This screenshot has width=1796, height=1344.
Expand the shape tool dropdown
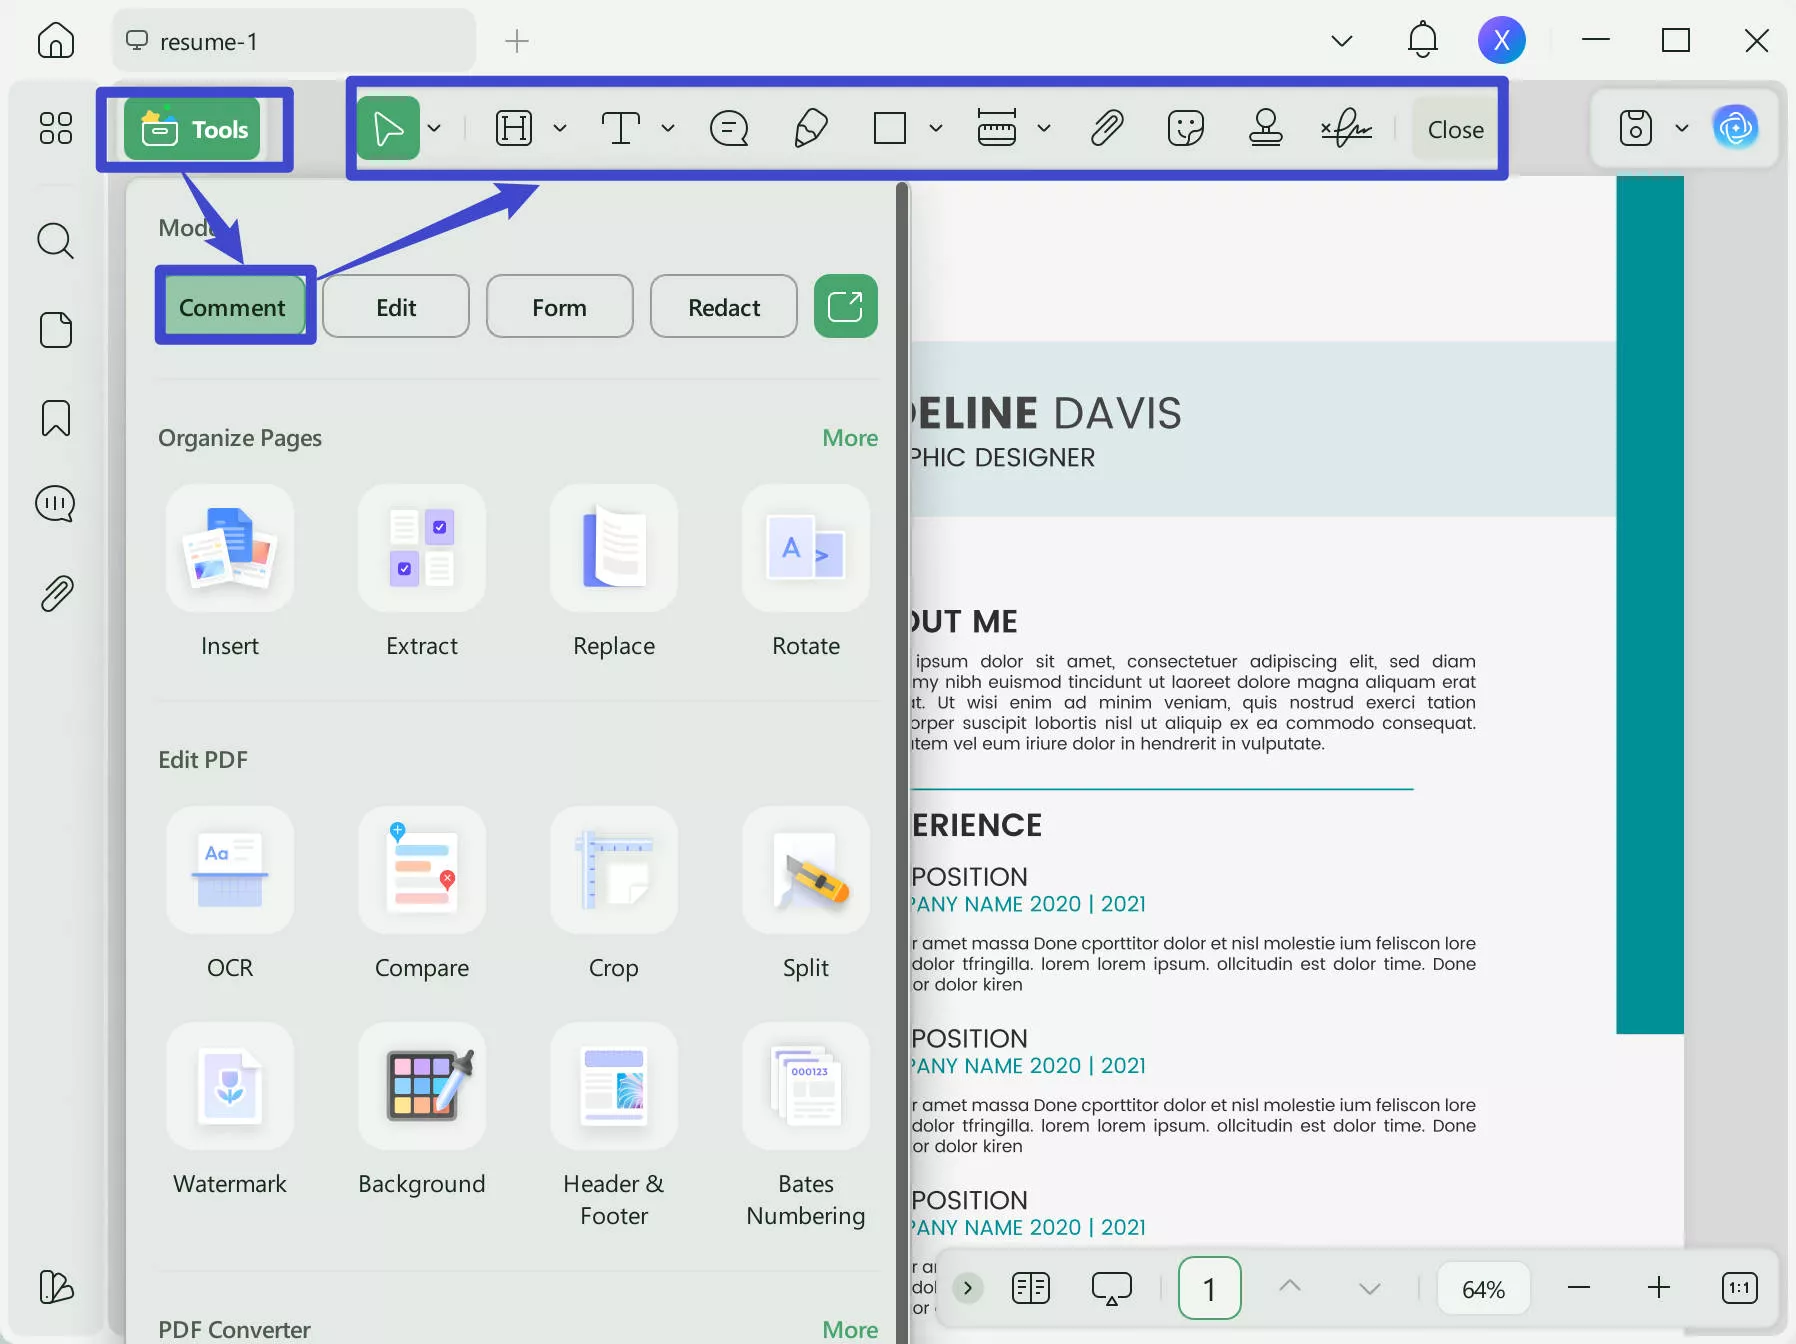(934, 128)
